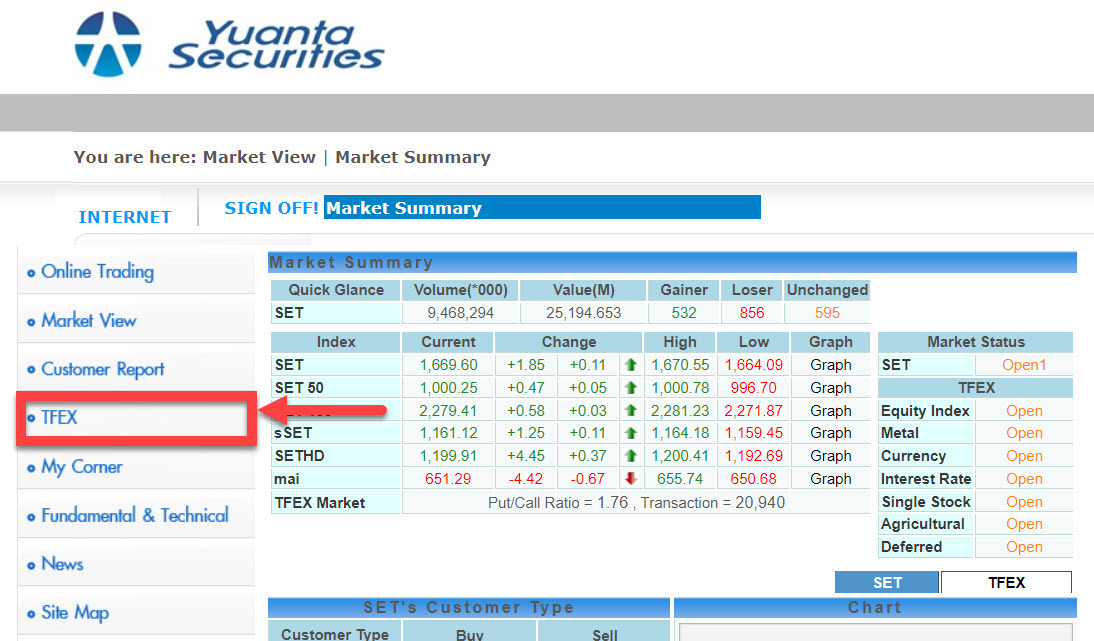Image resolution: width=1094 pixels, height=641 pixels.
Task: Click the green up arrow in SET row
Action: pos(631,365)
